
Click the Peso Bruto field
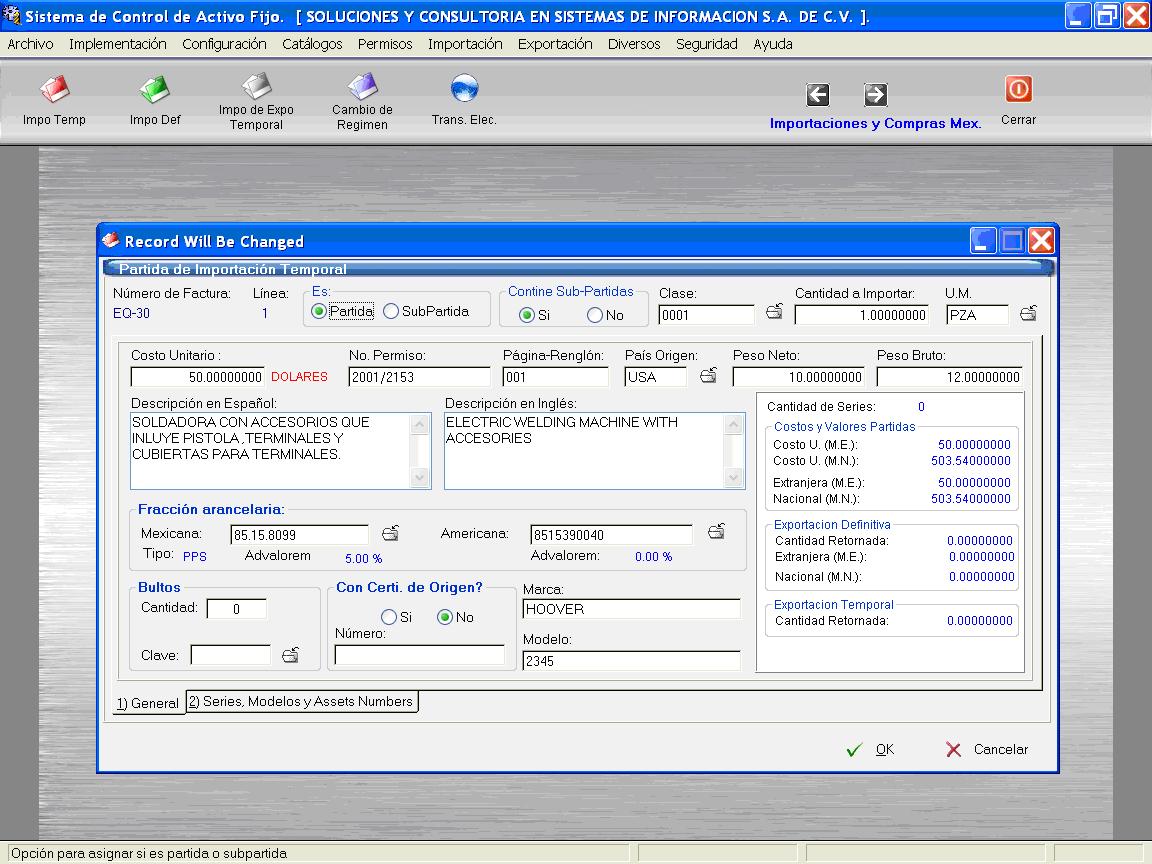pos(949,377)
